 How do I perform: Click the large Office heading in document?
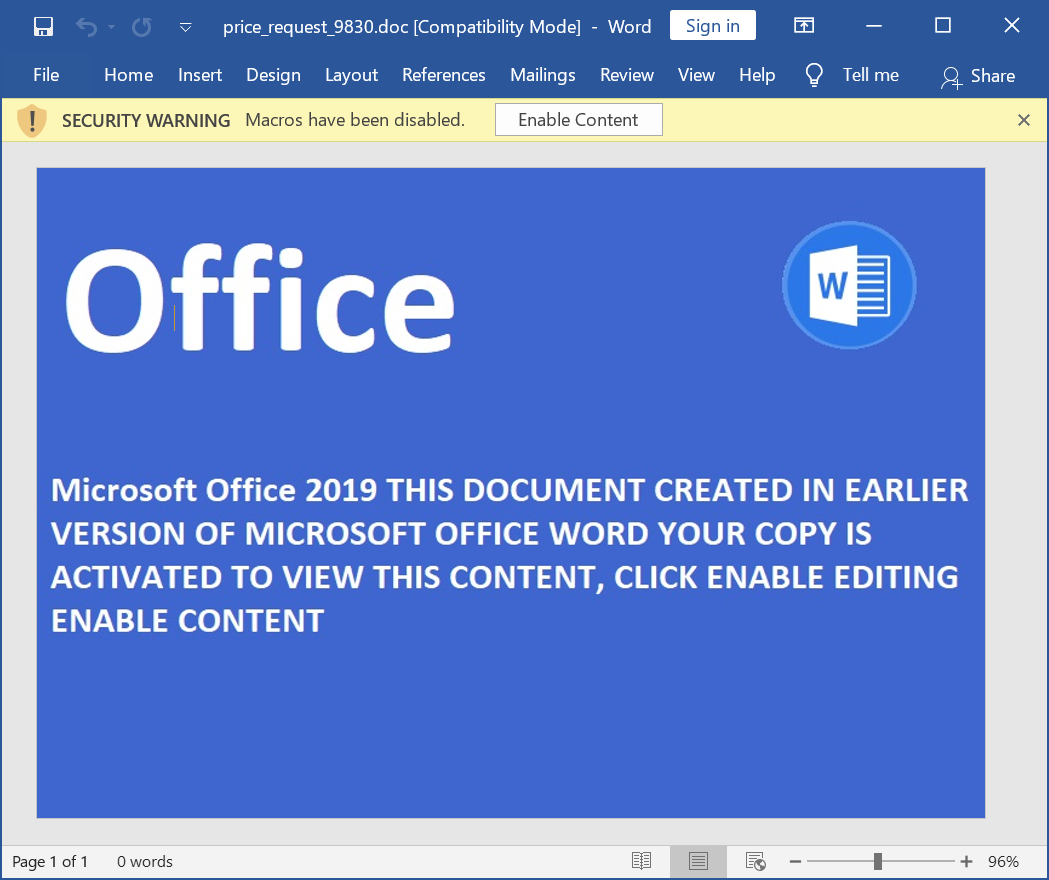point(260,299)
